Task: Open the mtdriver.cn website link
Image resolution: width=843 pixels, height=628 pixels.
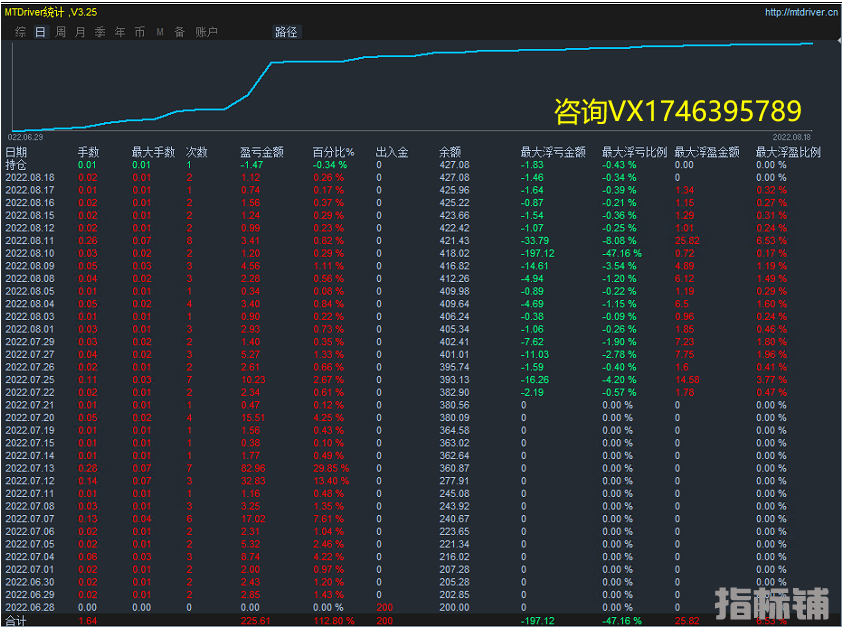Action: (801, 13)
